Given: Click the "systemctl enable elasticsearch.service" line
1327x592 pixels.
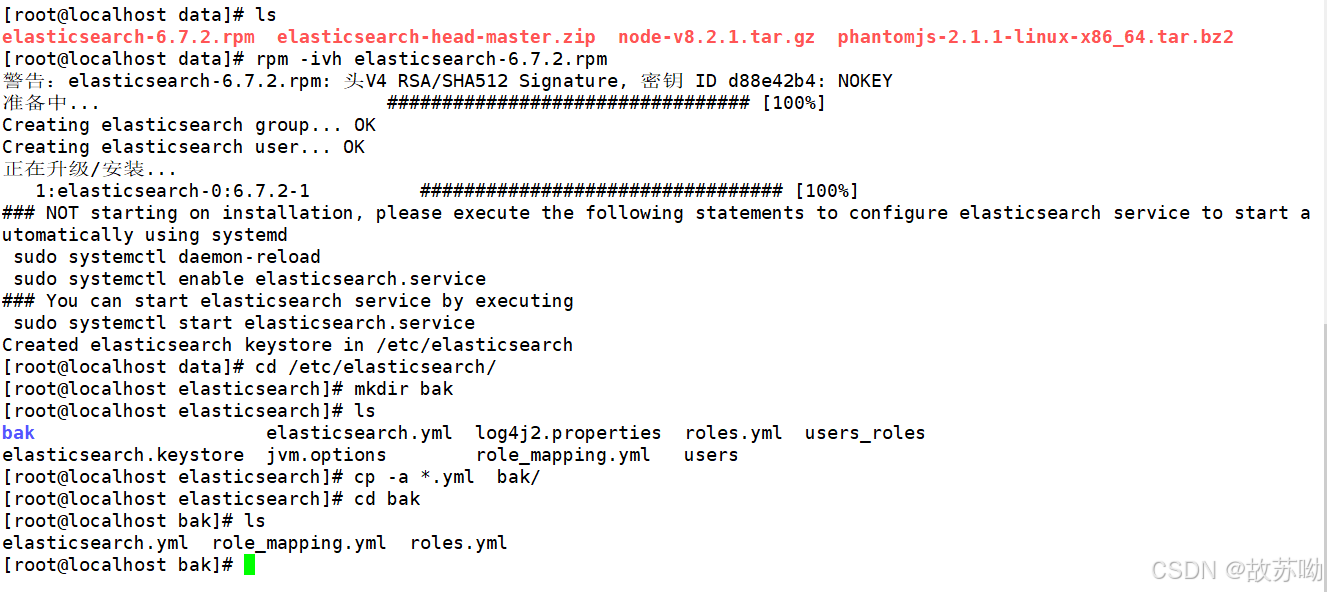Looking at the screenshot, I should click(x=249, y=279).
